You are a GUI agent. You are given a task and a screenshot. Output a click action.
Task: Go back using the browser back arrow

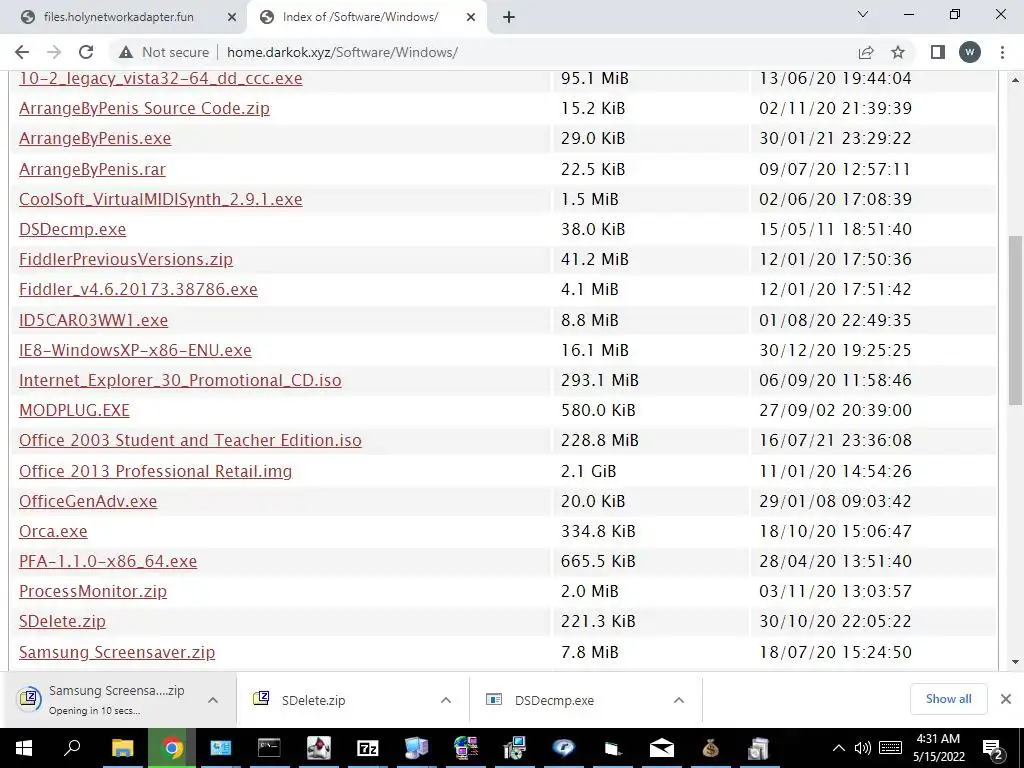pyautogui.click(x=22, y=52)
